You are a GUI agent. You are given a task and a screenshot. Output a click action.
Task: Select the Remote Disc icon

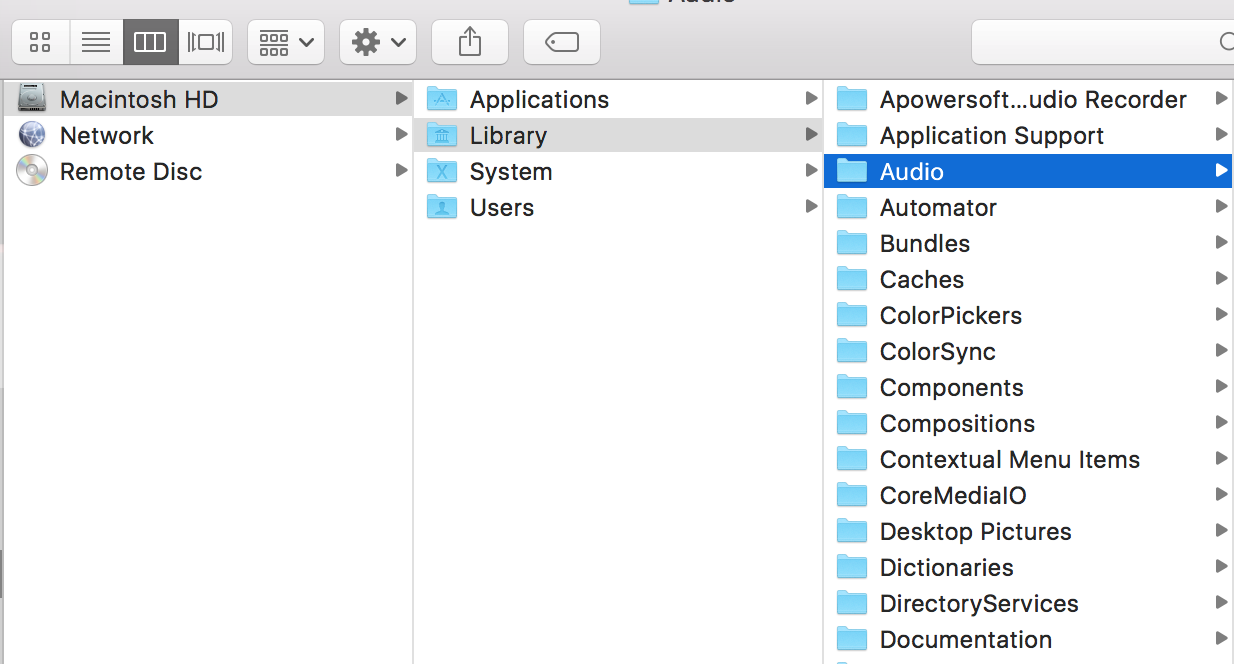pos(32,171)
